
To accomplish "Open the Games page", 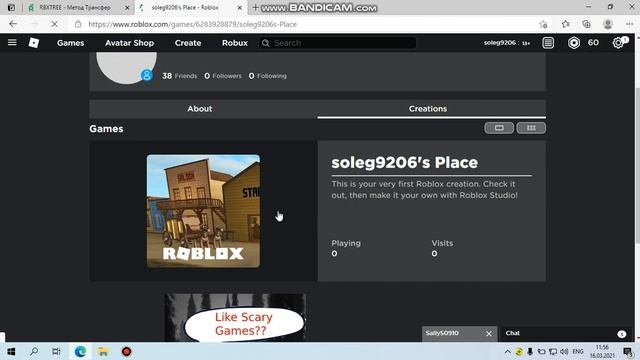I will pos(71,43).
